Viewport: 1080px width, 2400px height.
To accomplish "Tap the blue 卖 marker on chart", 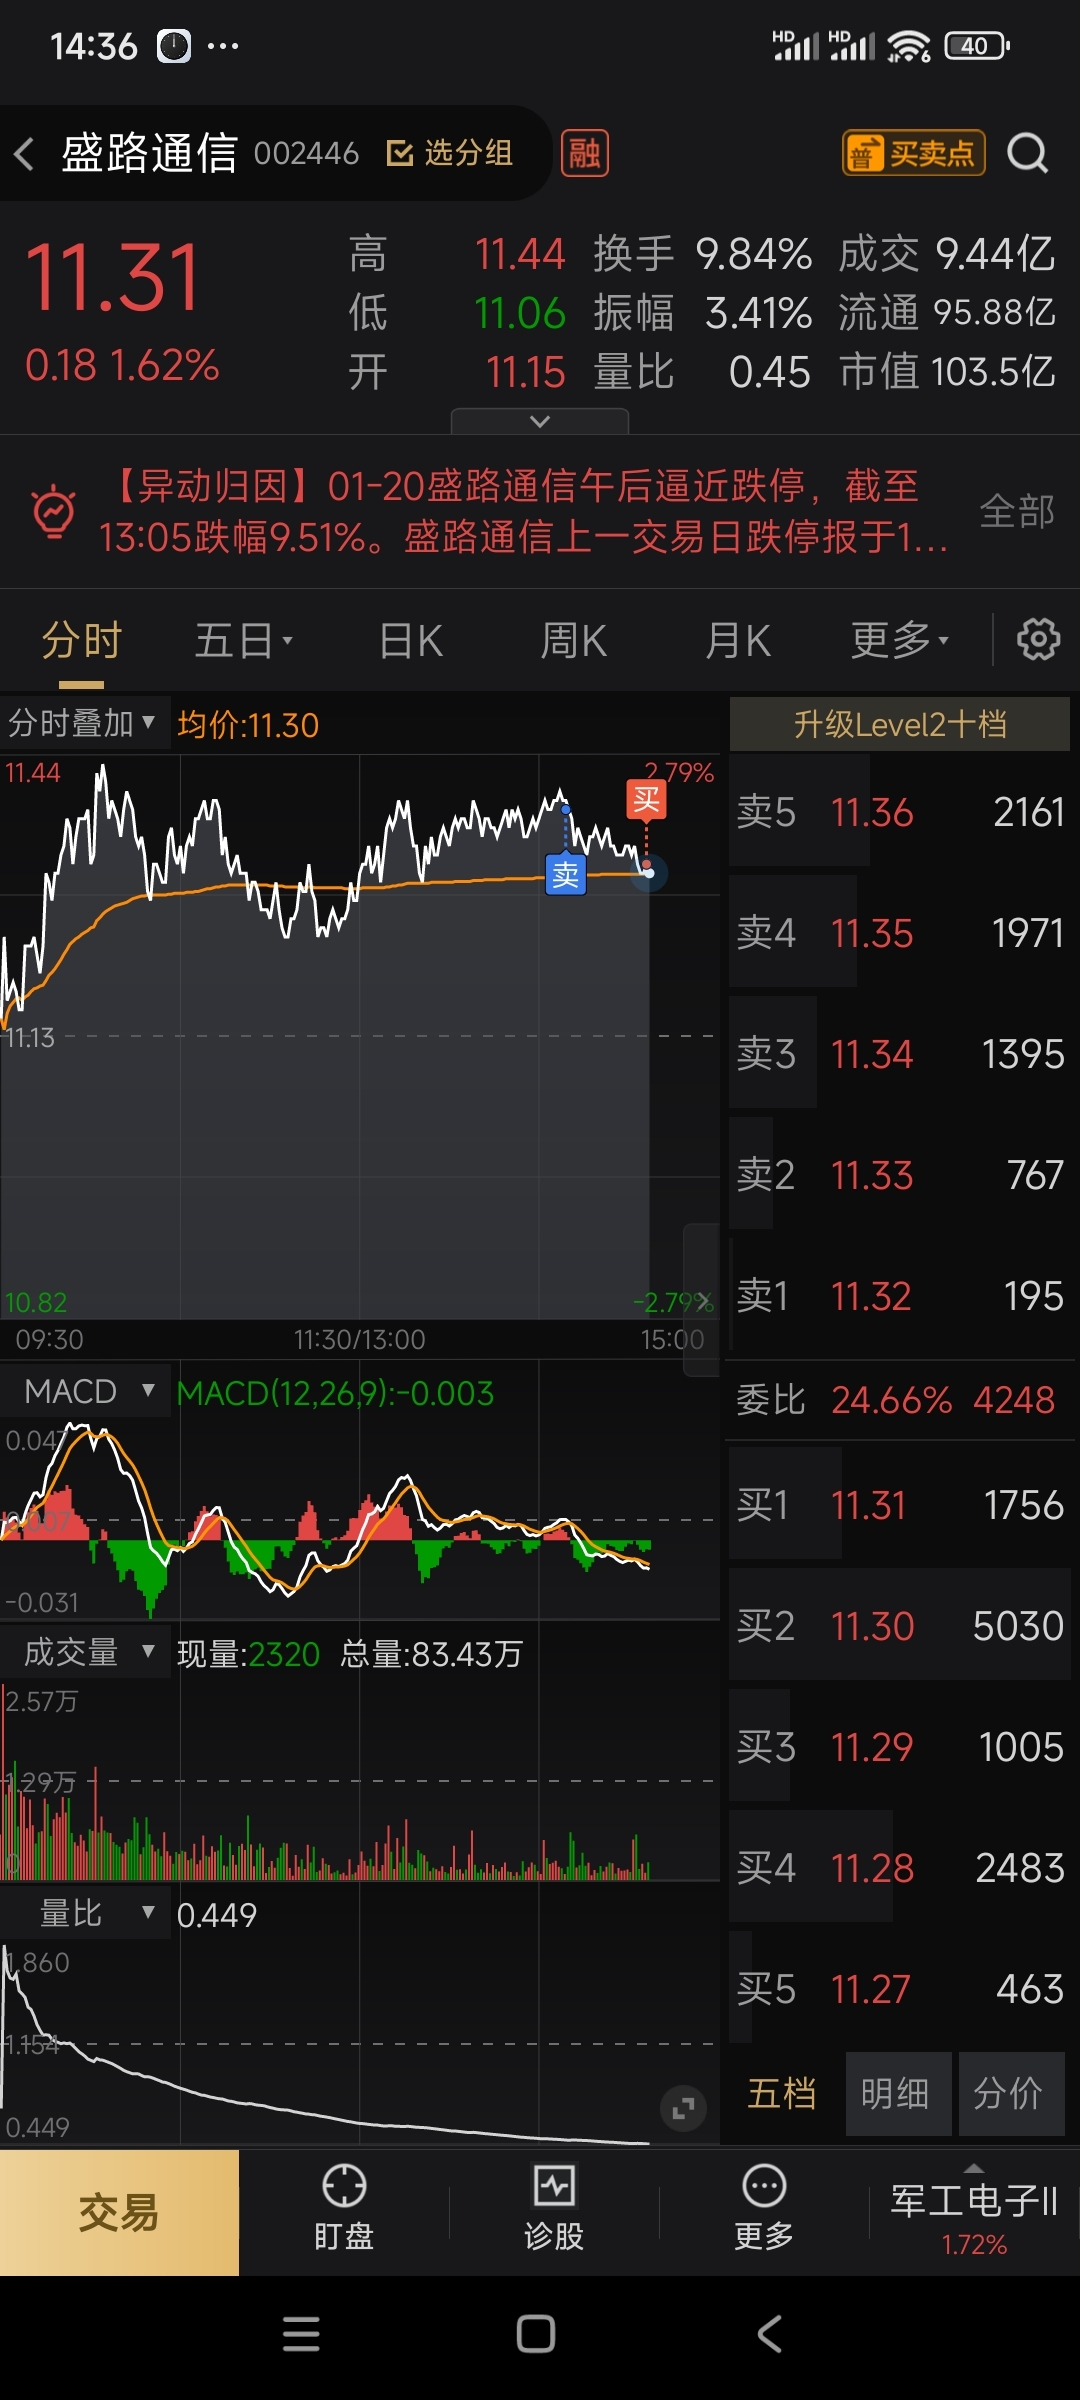I will click(x=565, y=875).
